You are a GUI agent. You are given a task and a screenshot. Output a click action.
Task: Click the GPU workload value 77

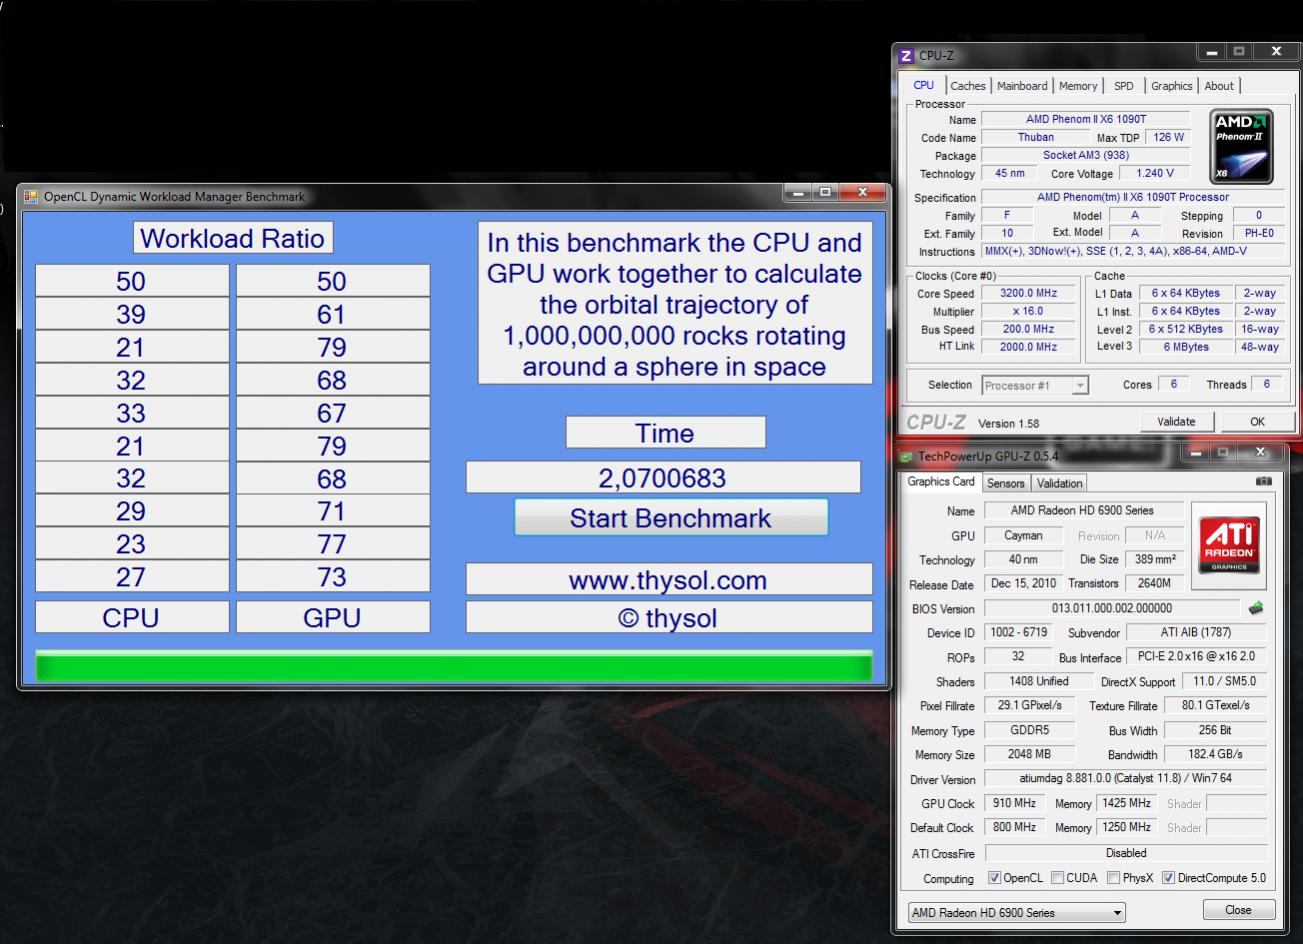click(332, 544)
